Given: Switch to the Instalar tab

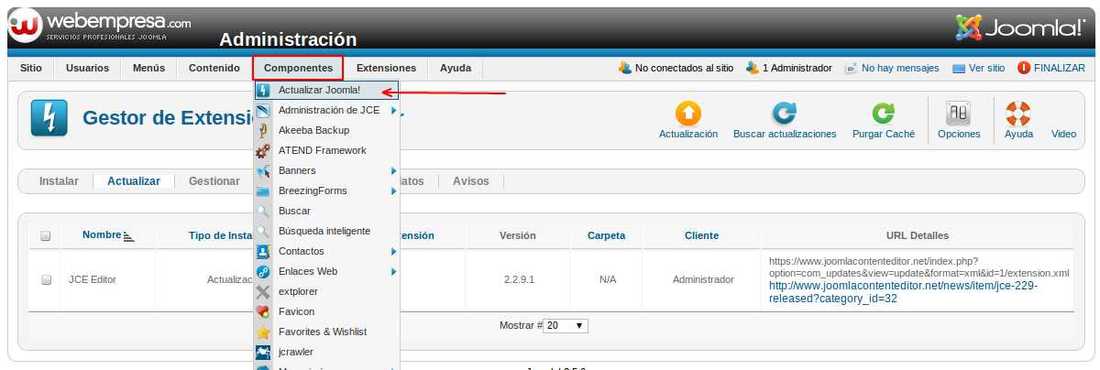Looking at the screenshot, I should click(x=59, y=181).
